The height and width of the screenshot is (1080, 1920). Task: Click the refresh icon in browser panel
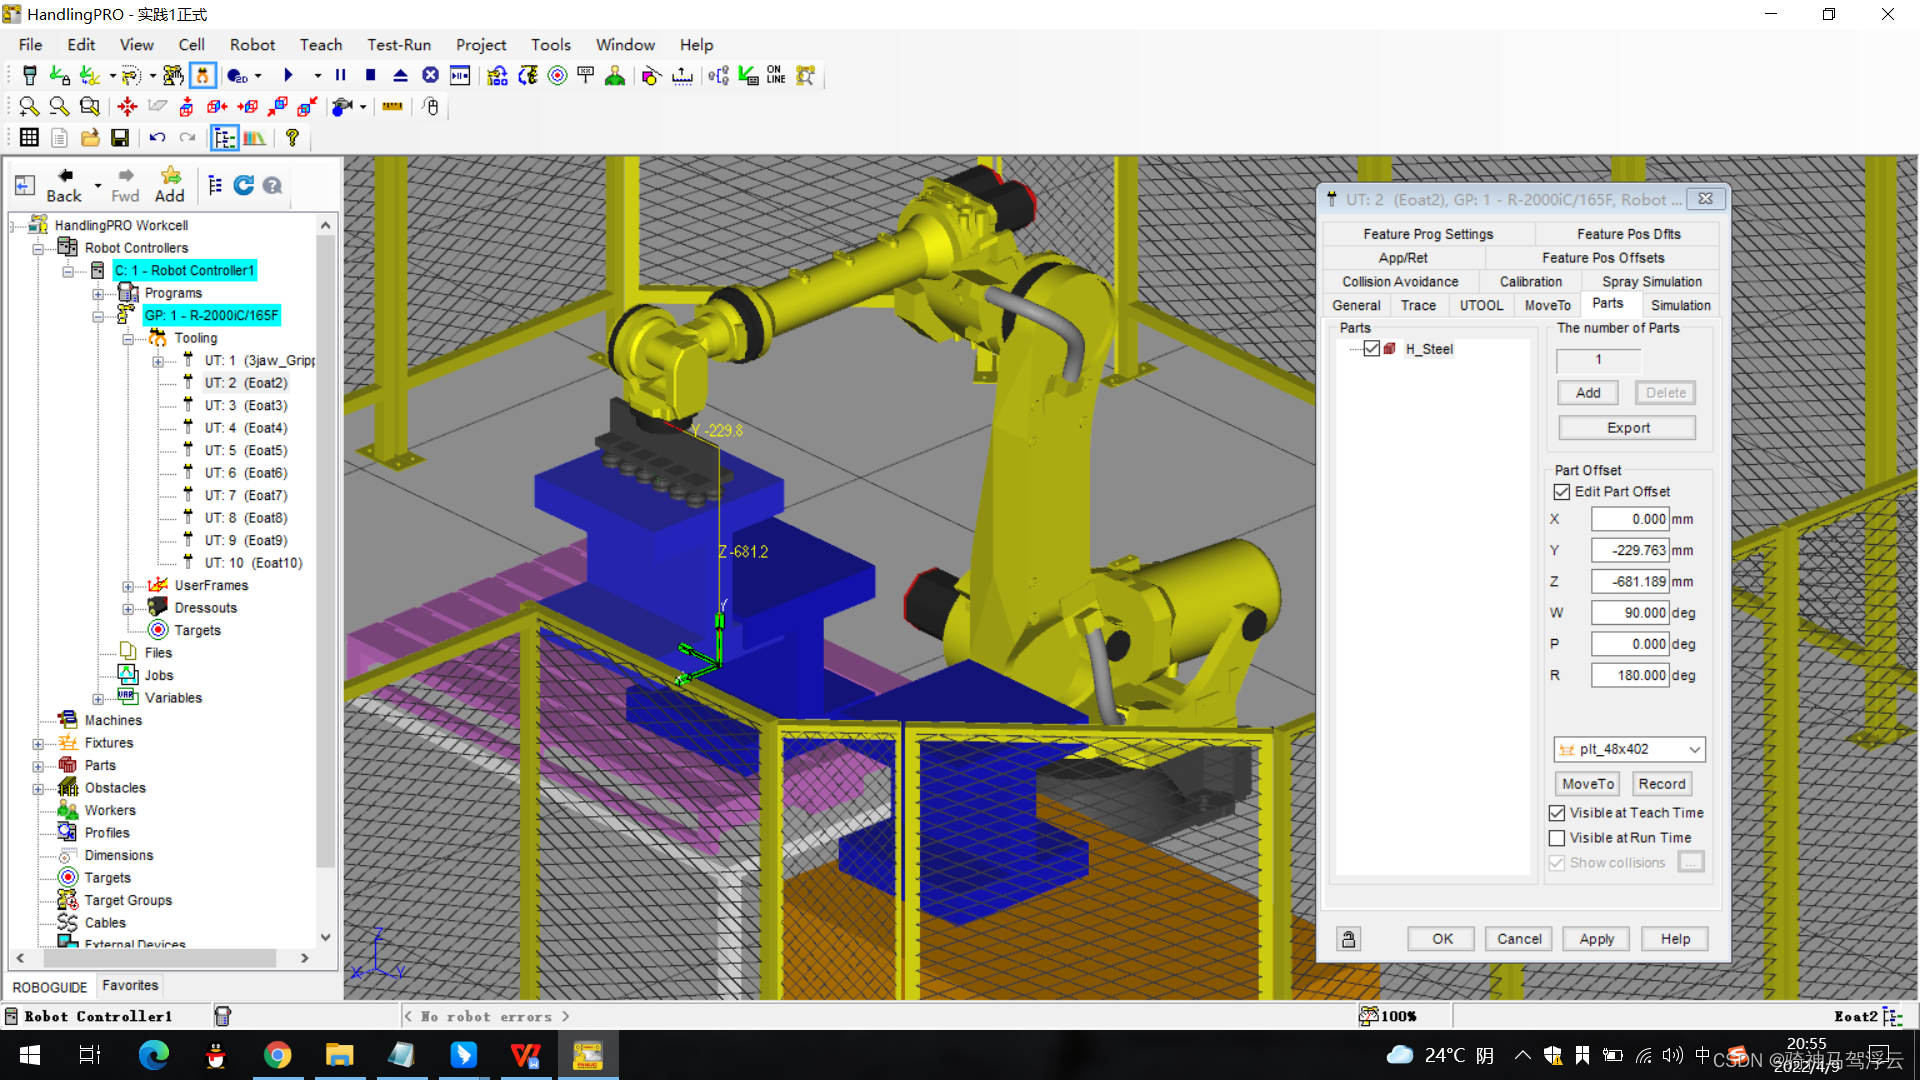243,185
